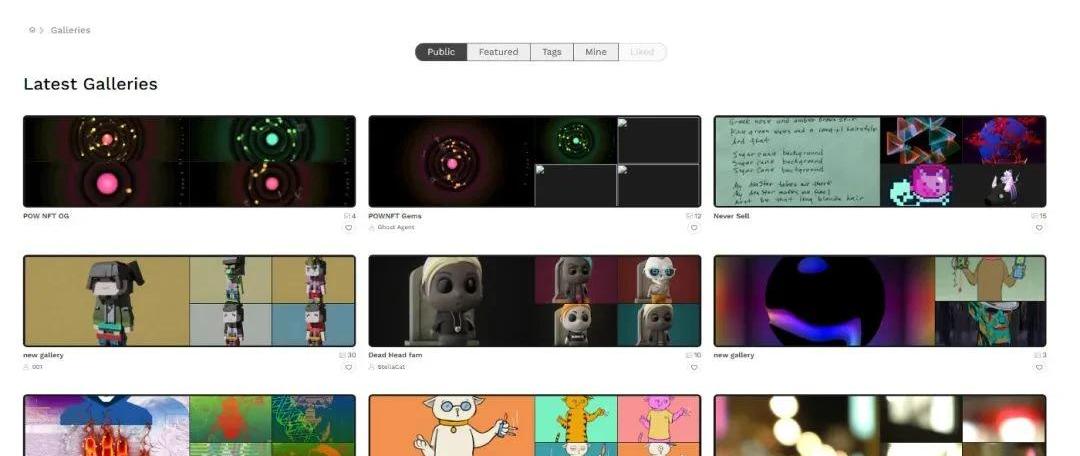This screenshot has height=456, width=1080.
Task: Click the heart icon under POWNFT Gems
Action: [x=694, y=228]
